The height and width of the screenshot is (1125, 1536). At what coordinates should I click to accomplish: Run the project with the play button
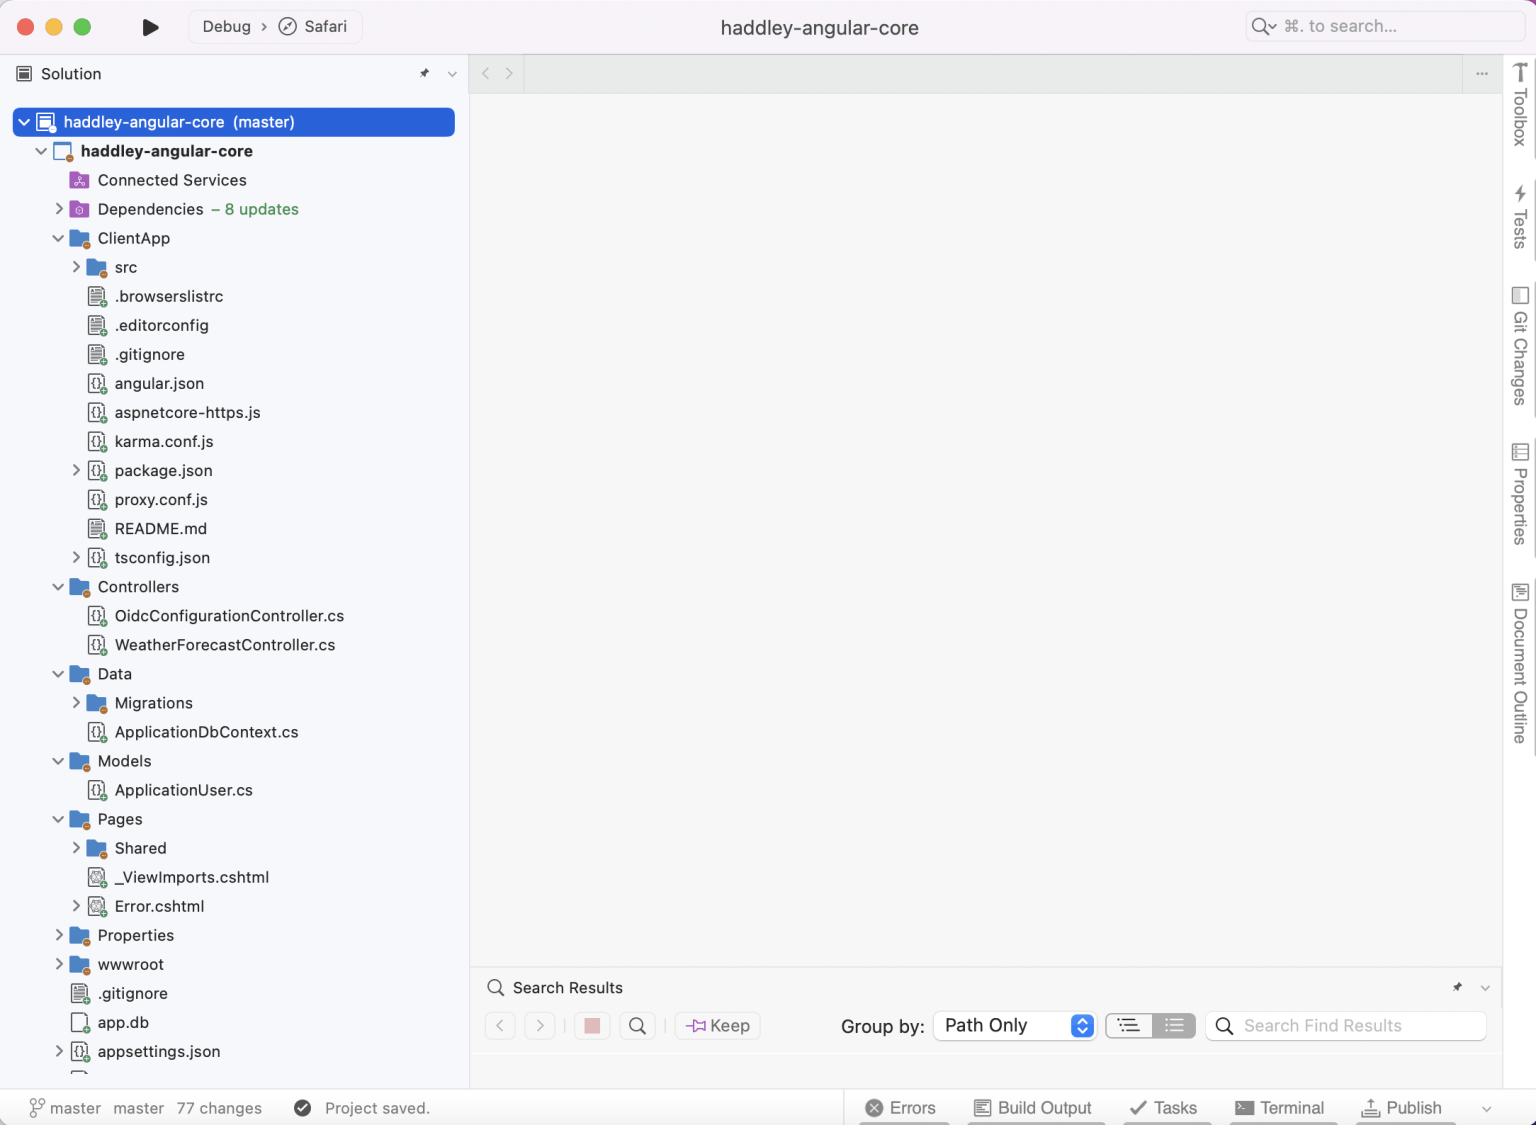(x=150, y=27)
